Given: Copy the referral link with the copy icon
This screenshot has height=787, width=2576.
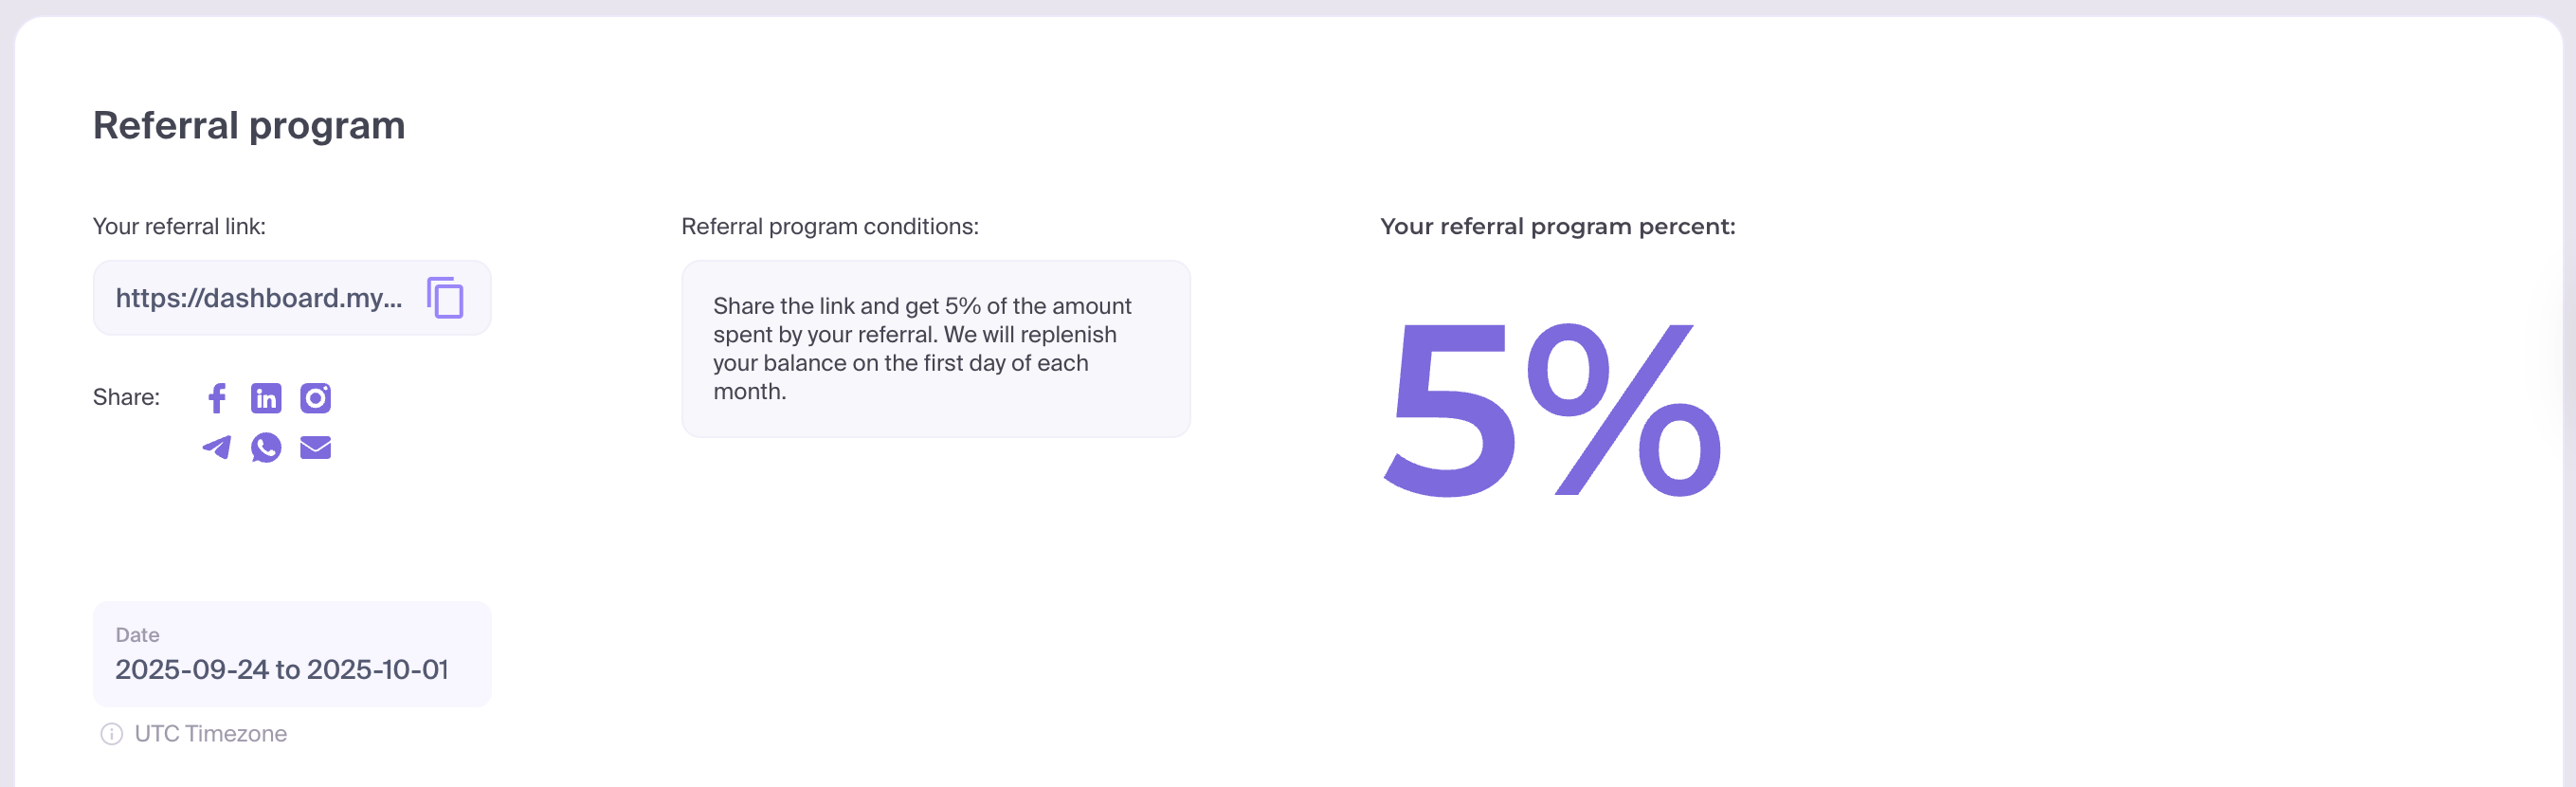Looking at the screenshot, I should [445, 298].
